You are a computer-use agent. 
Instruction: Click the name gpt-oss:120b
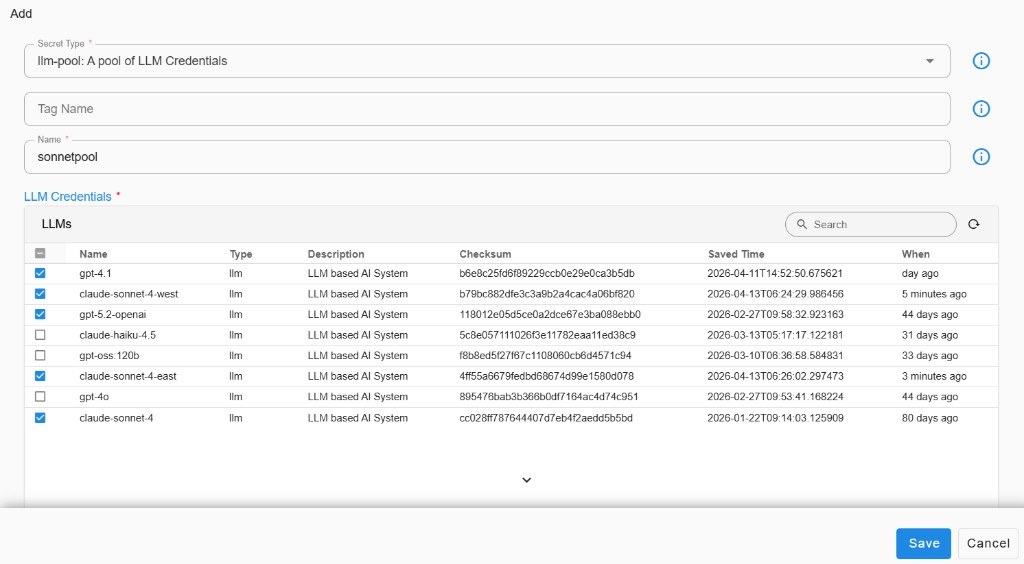(x=109, y=355)
